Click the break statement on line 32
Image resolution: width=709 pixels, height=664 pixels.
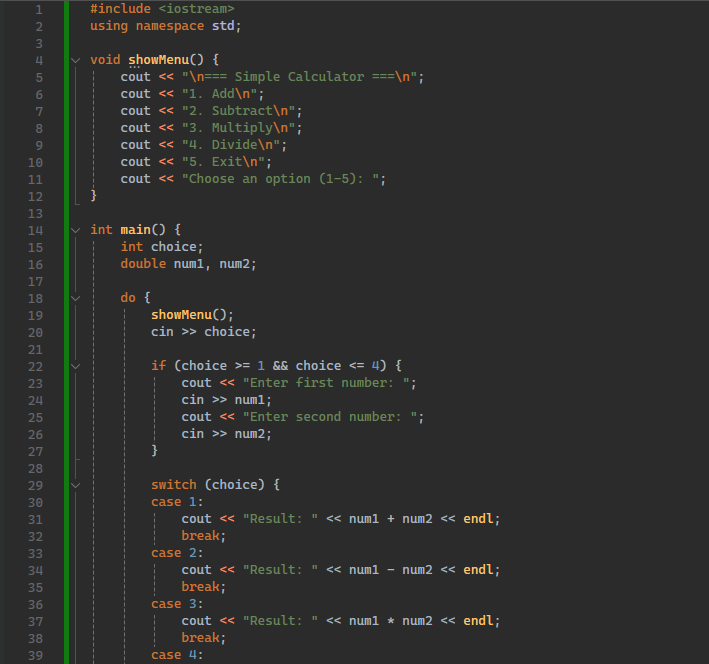point(203,536)
